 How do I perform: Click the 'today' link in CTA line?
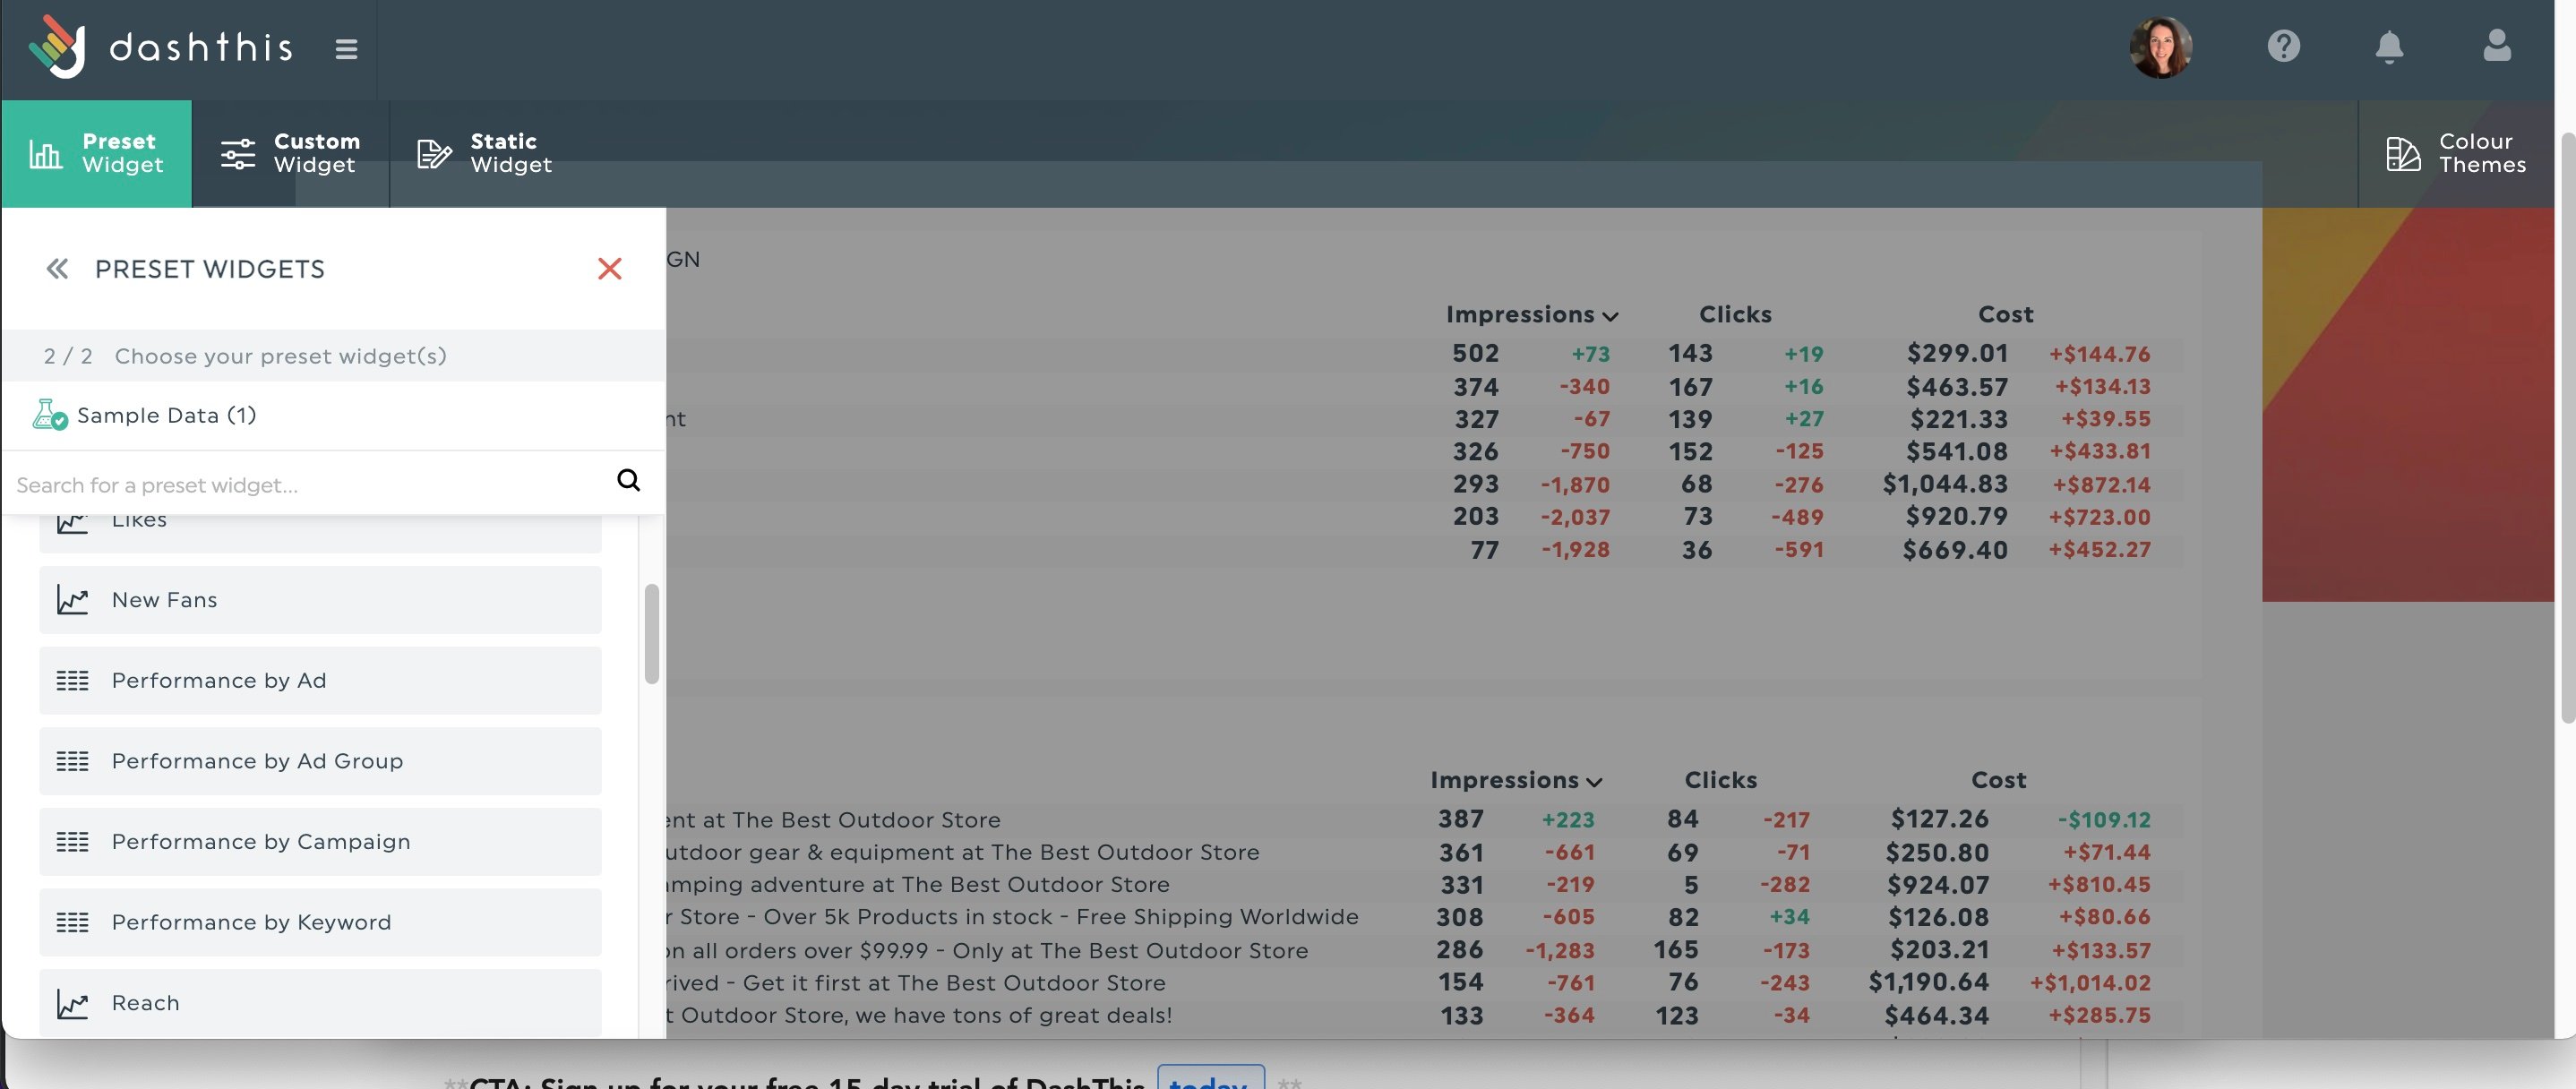pyautogui.click(x=1209, y=1080)
